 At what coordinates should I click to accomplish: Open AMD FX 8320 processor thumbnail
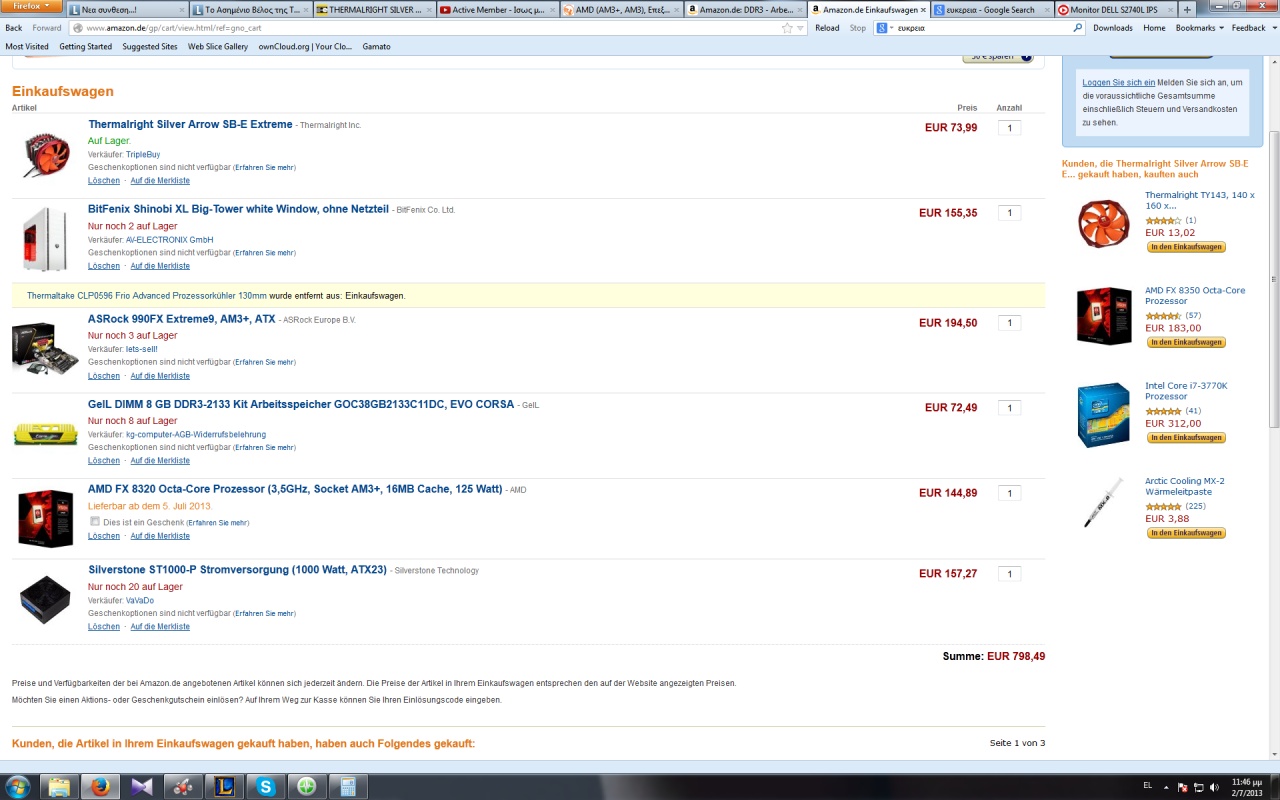(46, 518)
